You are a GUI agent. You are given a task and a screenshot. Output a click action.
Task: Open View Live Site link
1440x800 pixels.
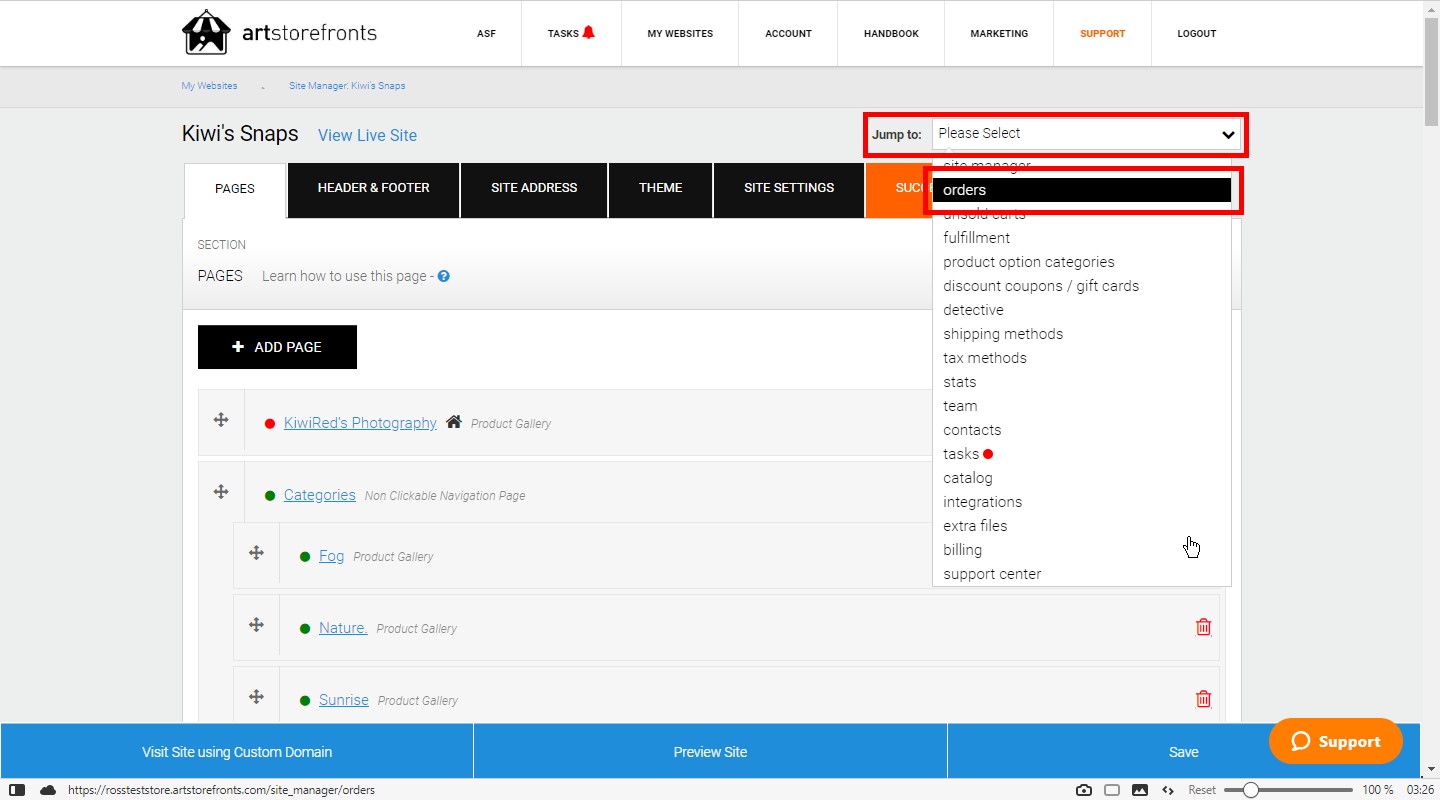click(x=367, y=135)
